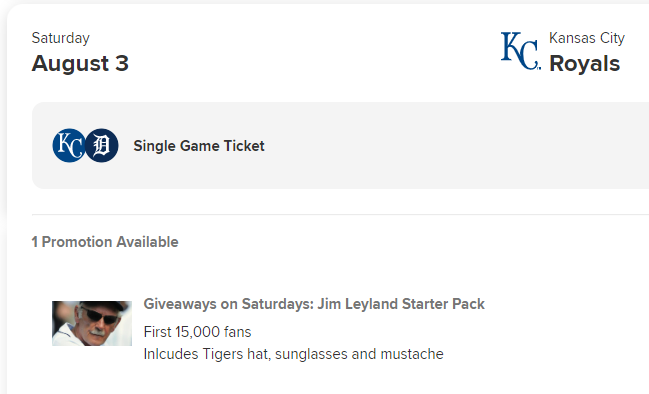Click the Kansas City Royals KC logo
The height and width of the screenshot is (394, 649).
[521, 51]
